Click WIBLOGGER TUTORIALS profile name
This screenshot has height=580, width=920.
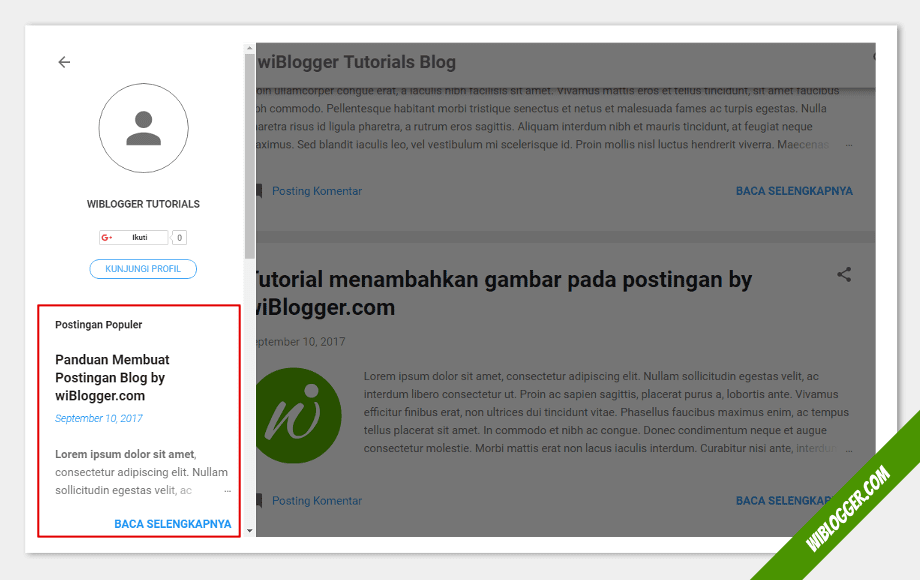(143, 204)
